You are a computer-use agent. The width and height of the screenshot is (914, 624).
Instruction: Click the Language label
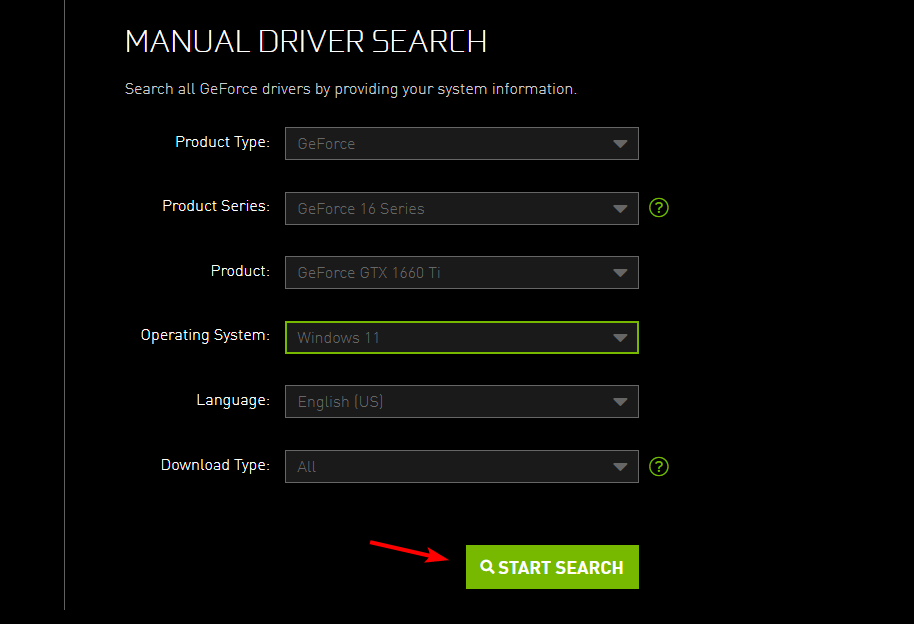(233, 400)
